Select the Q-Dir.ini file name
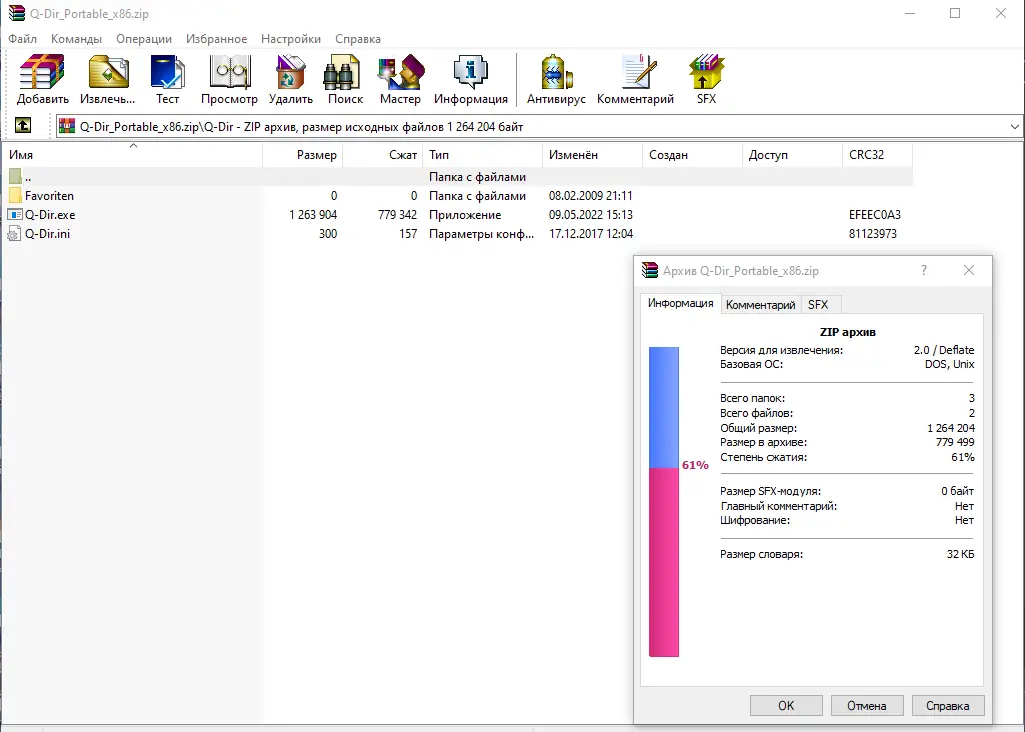This screenshot has width=1025, height=732. [47, 233]
